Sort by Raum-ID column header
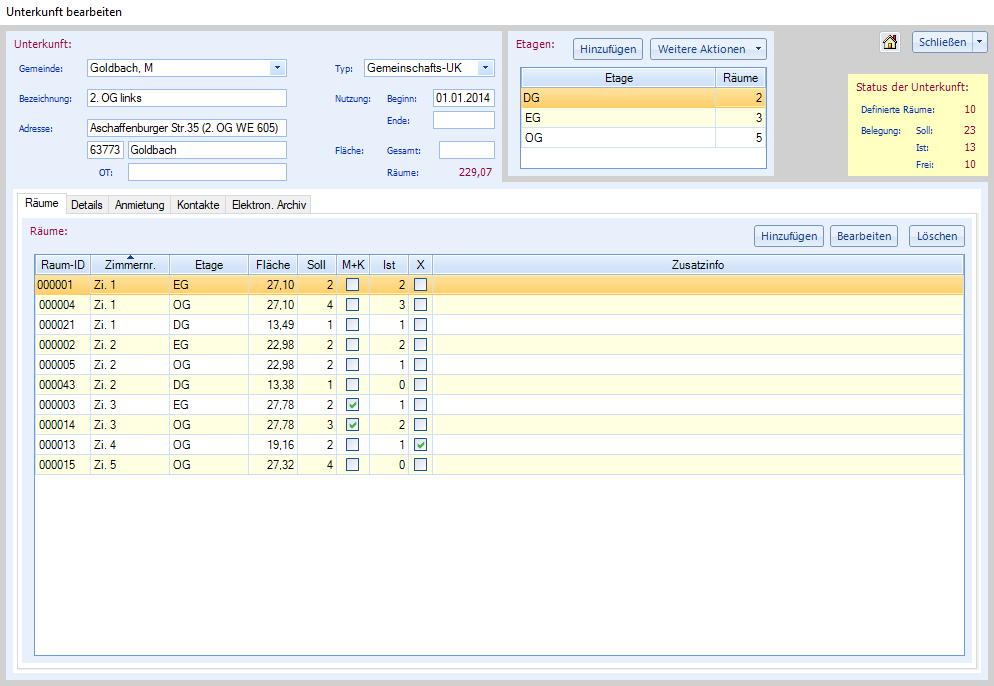 point(63,265)
